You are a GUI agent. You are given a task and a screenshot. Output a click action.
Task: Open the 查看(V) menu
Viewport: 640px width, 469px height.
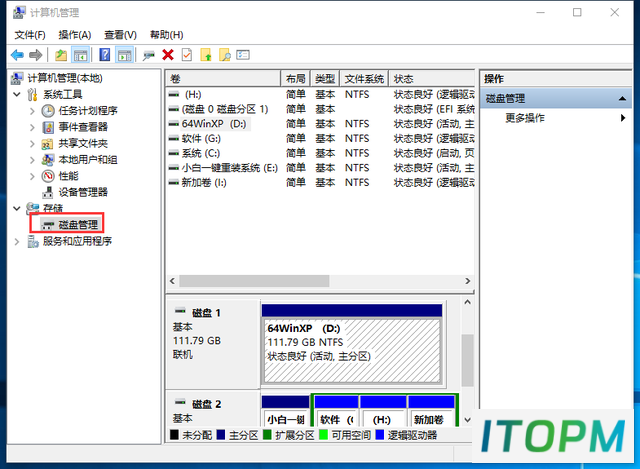[x=120, y=35]
